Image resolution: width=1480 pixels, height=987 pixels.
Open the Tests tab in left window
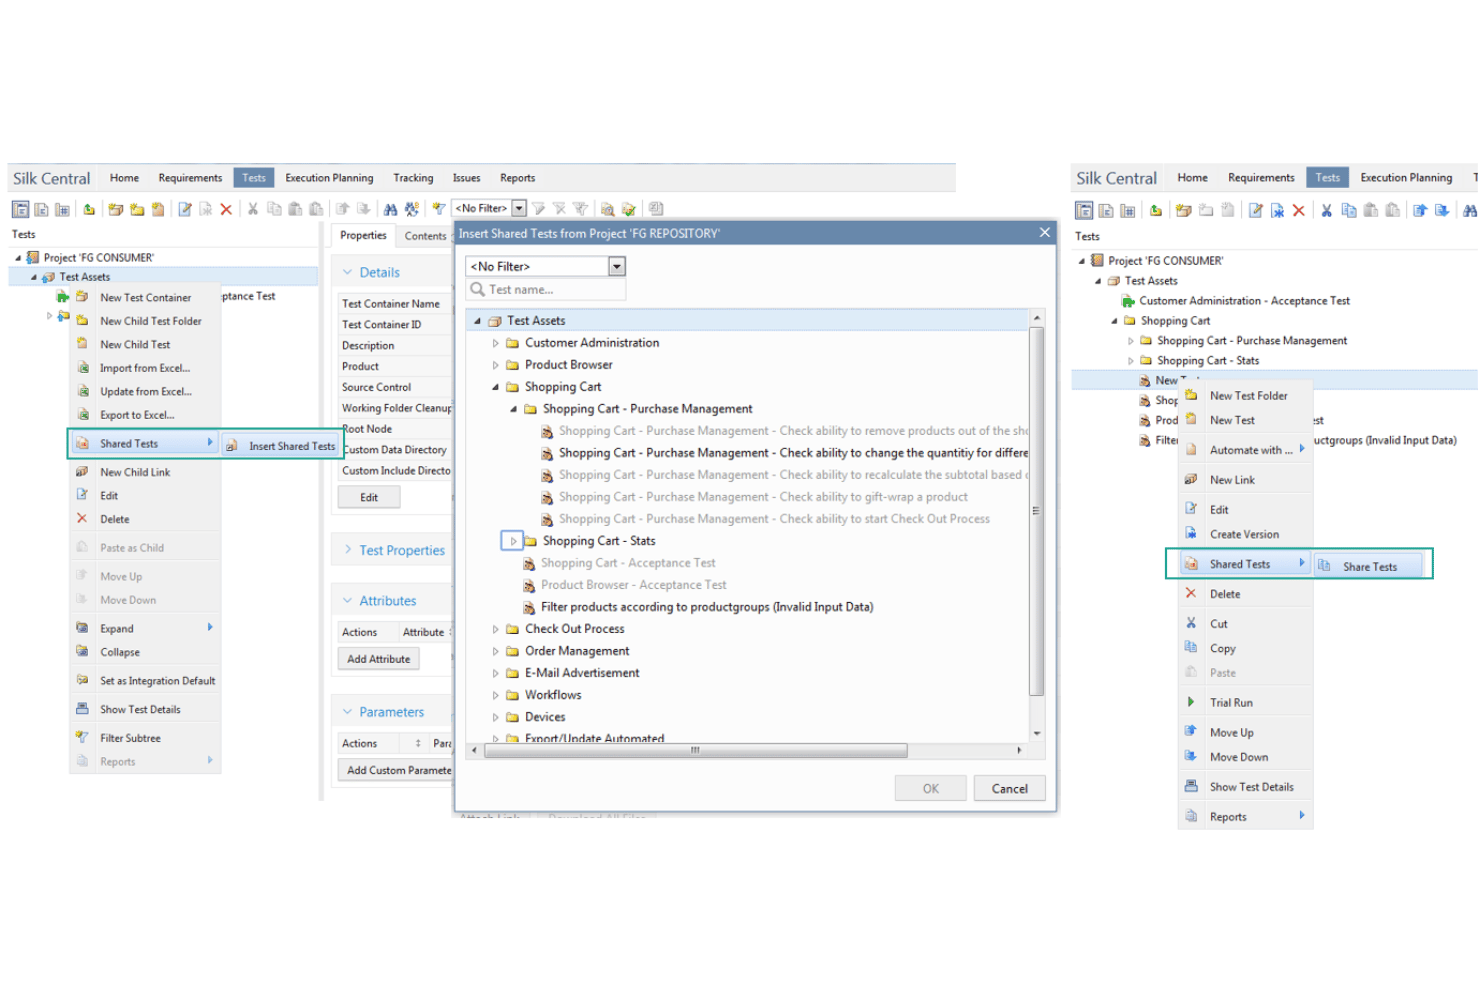tap(254, 178)
